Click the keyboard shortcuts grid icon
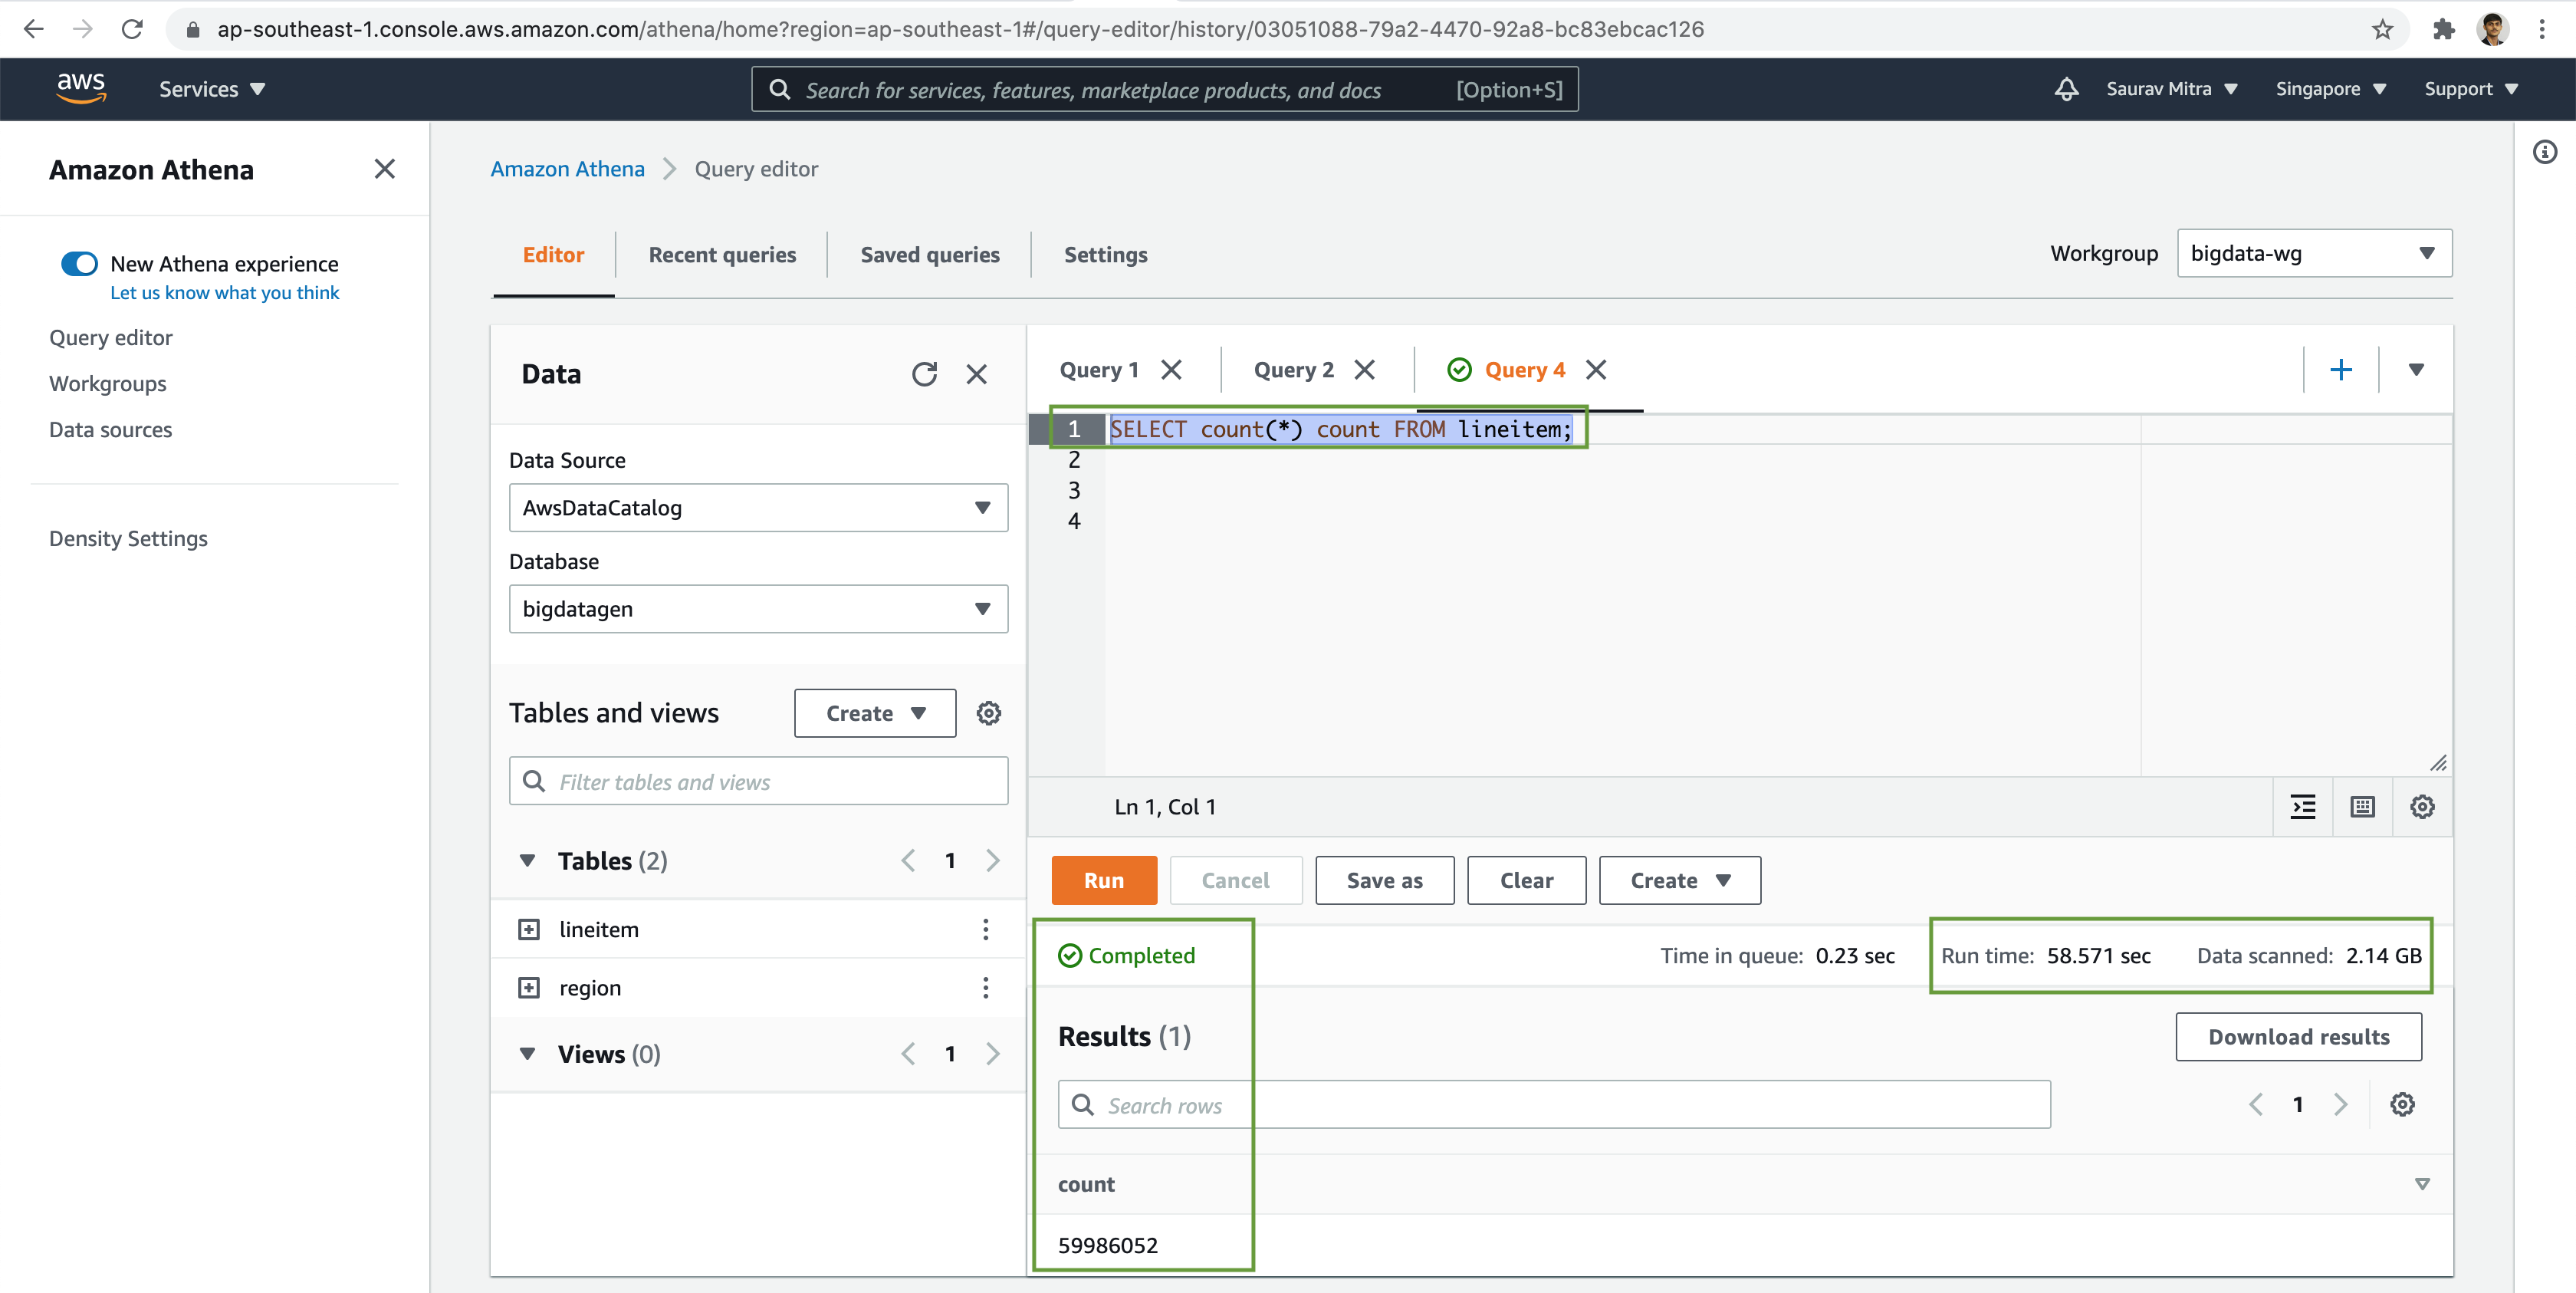Screen dimensions: 2576x1293 tap(2362, 807)
